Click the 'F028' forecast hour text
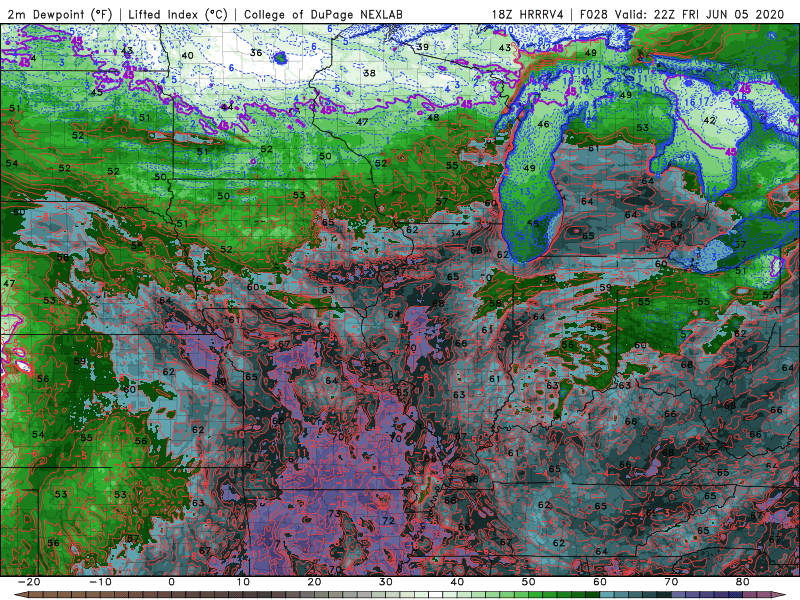 [593, 15]
